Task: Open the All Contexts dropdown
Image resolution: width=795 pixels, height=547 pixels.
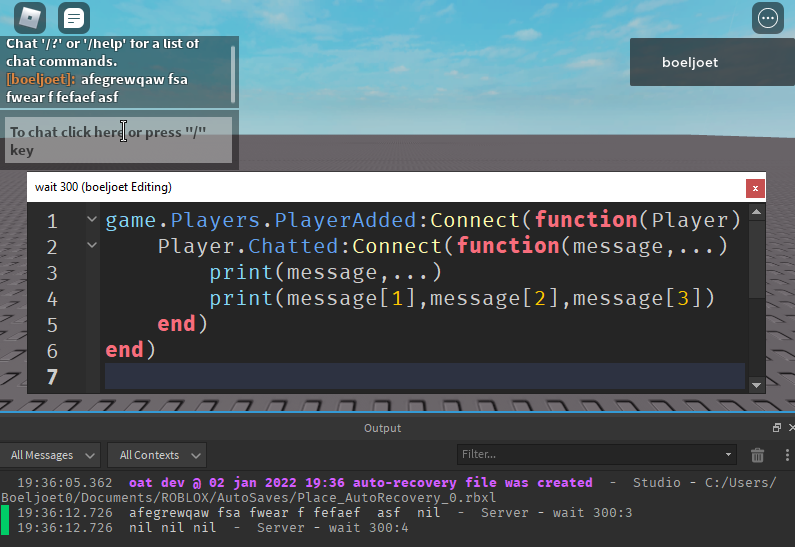Action: [x=157, y=455]
